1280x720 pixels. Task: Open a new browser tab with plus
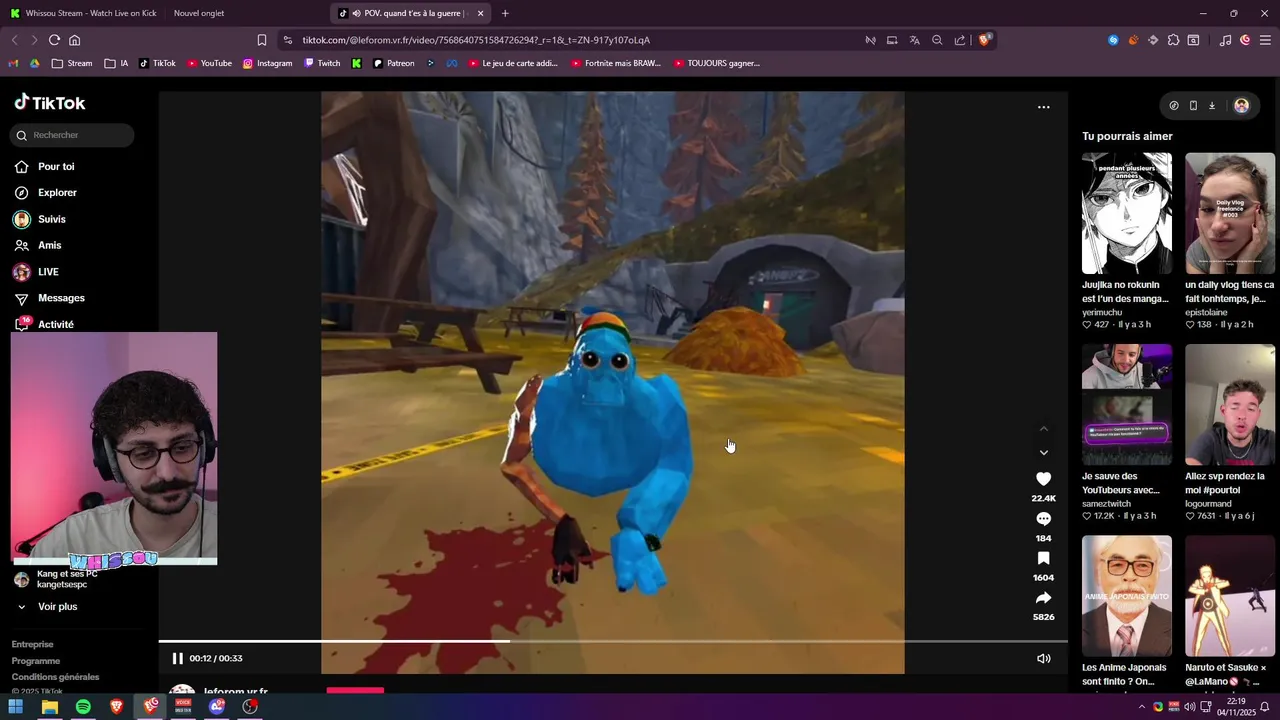pyautogui.click(x=505, y=13)
